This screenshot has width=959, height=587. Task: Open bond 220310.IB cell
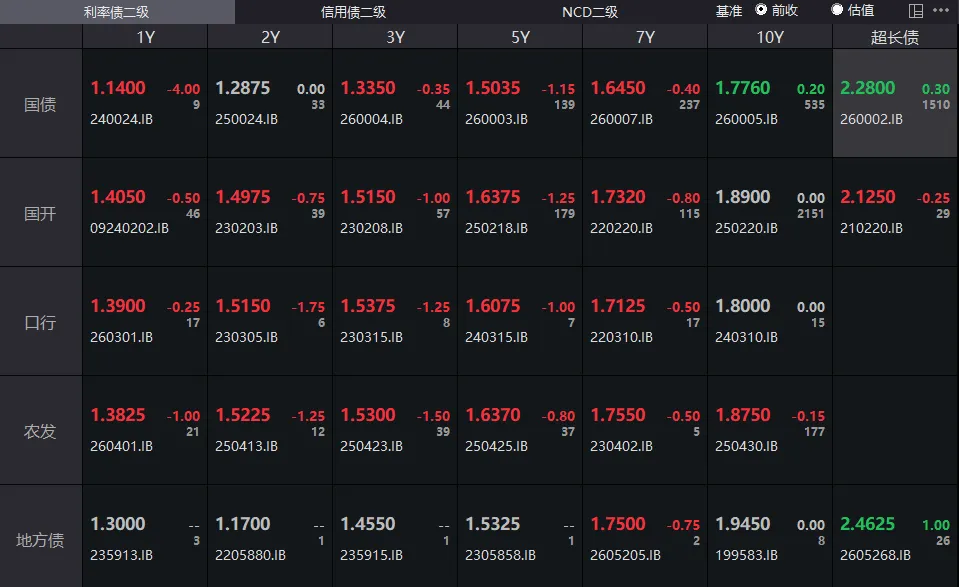click(x=645, y=321)
